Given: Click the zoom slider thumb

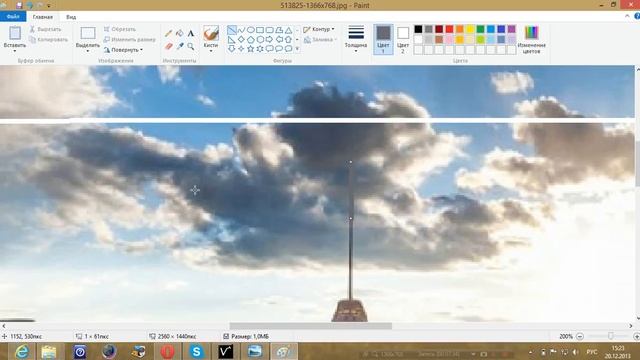Looking at the screenshot, I should pos(611,336).
